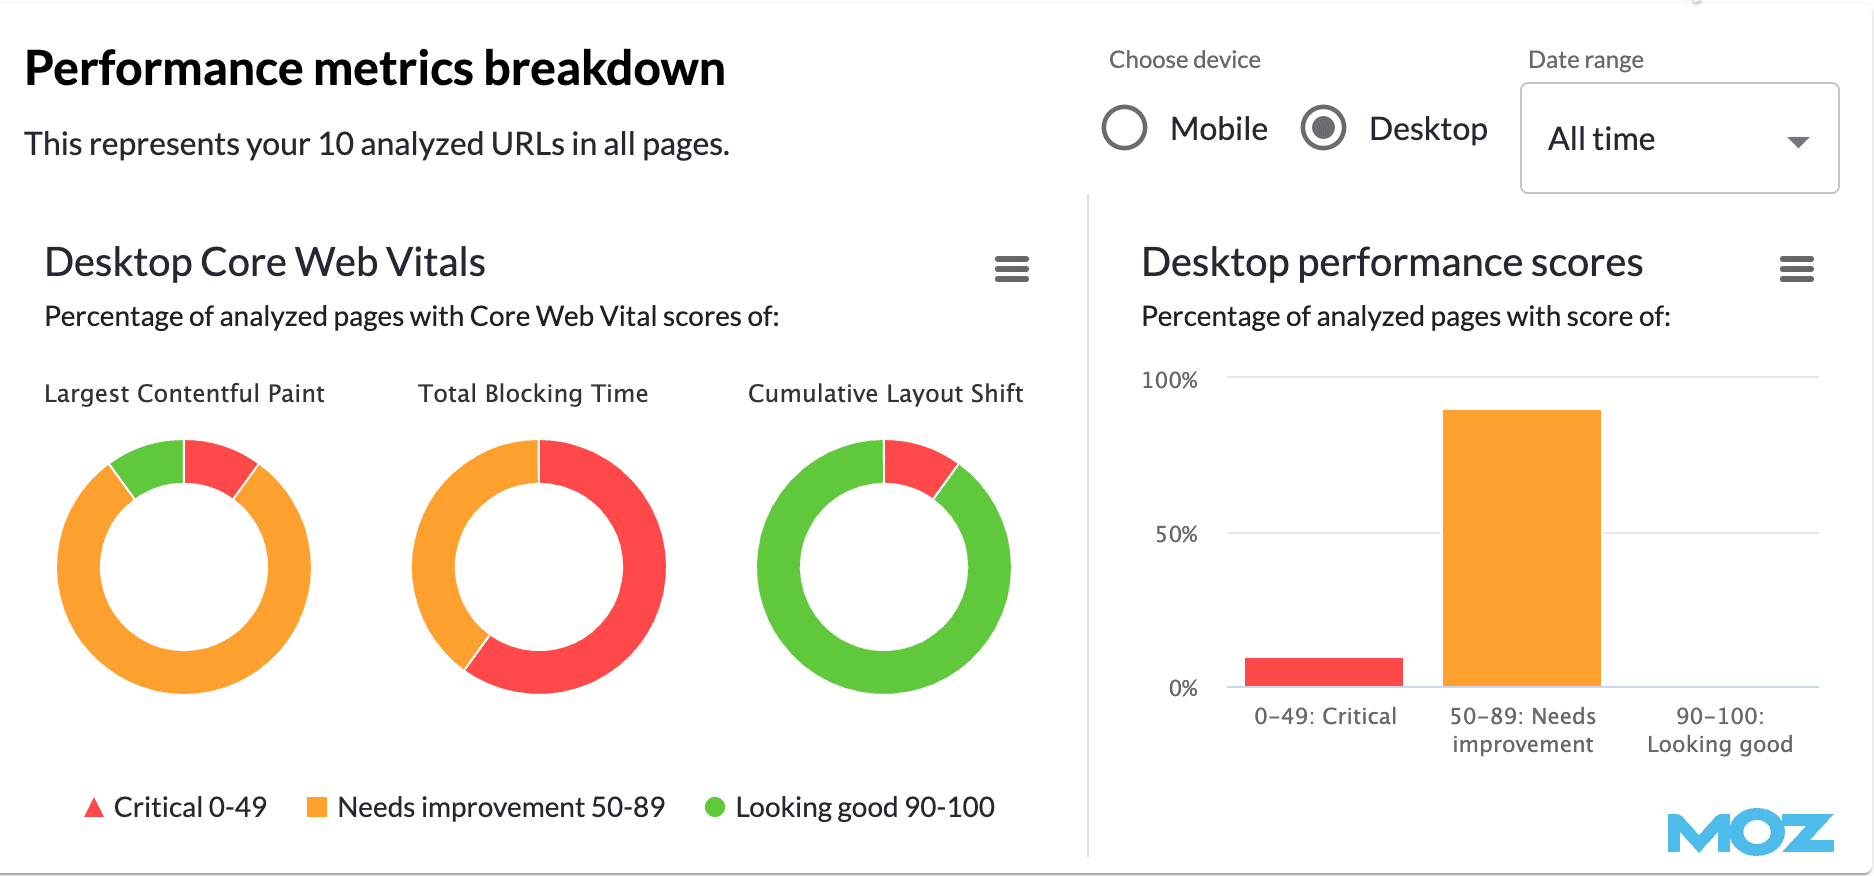The image size is (1874, 876).
Task: Click the Moz logo
Action: [x=1750, y=833]
